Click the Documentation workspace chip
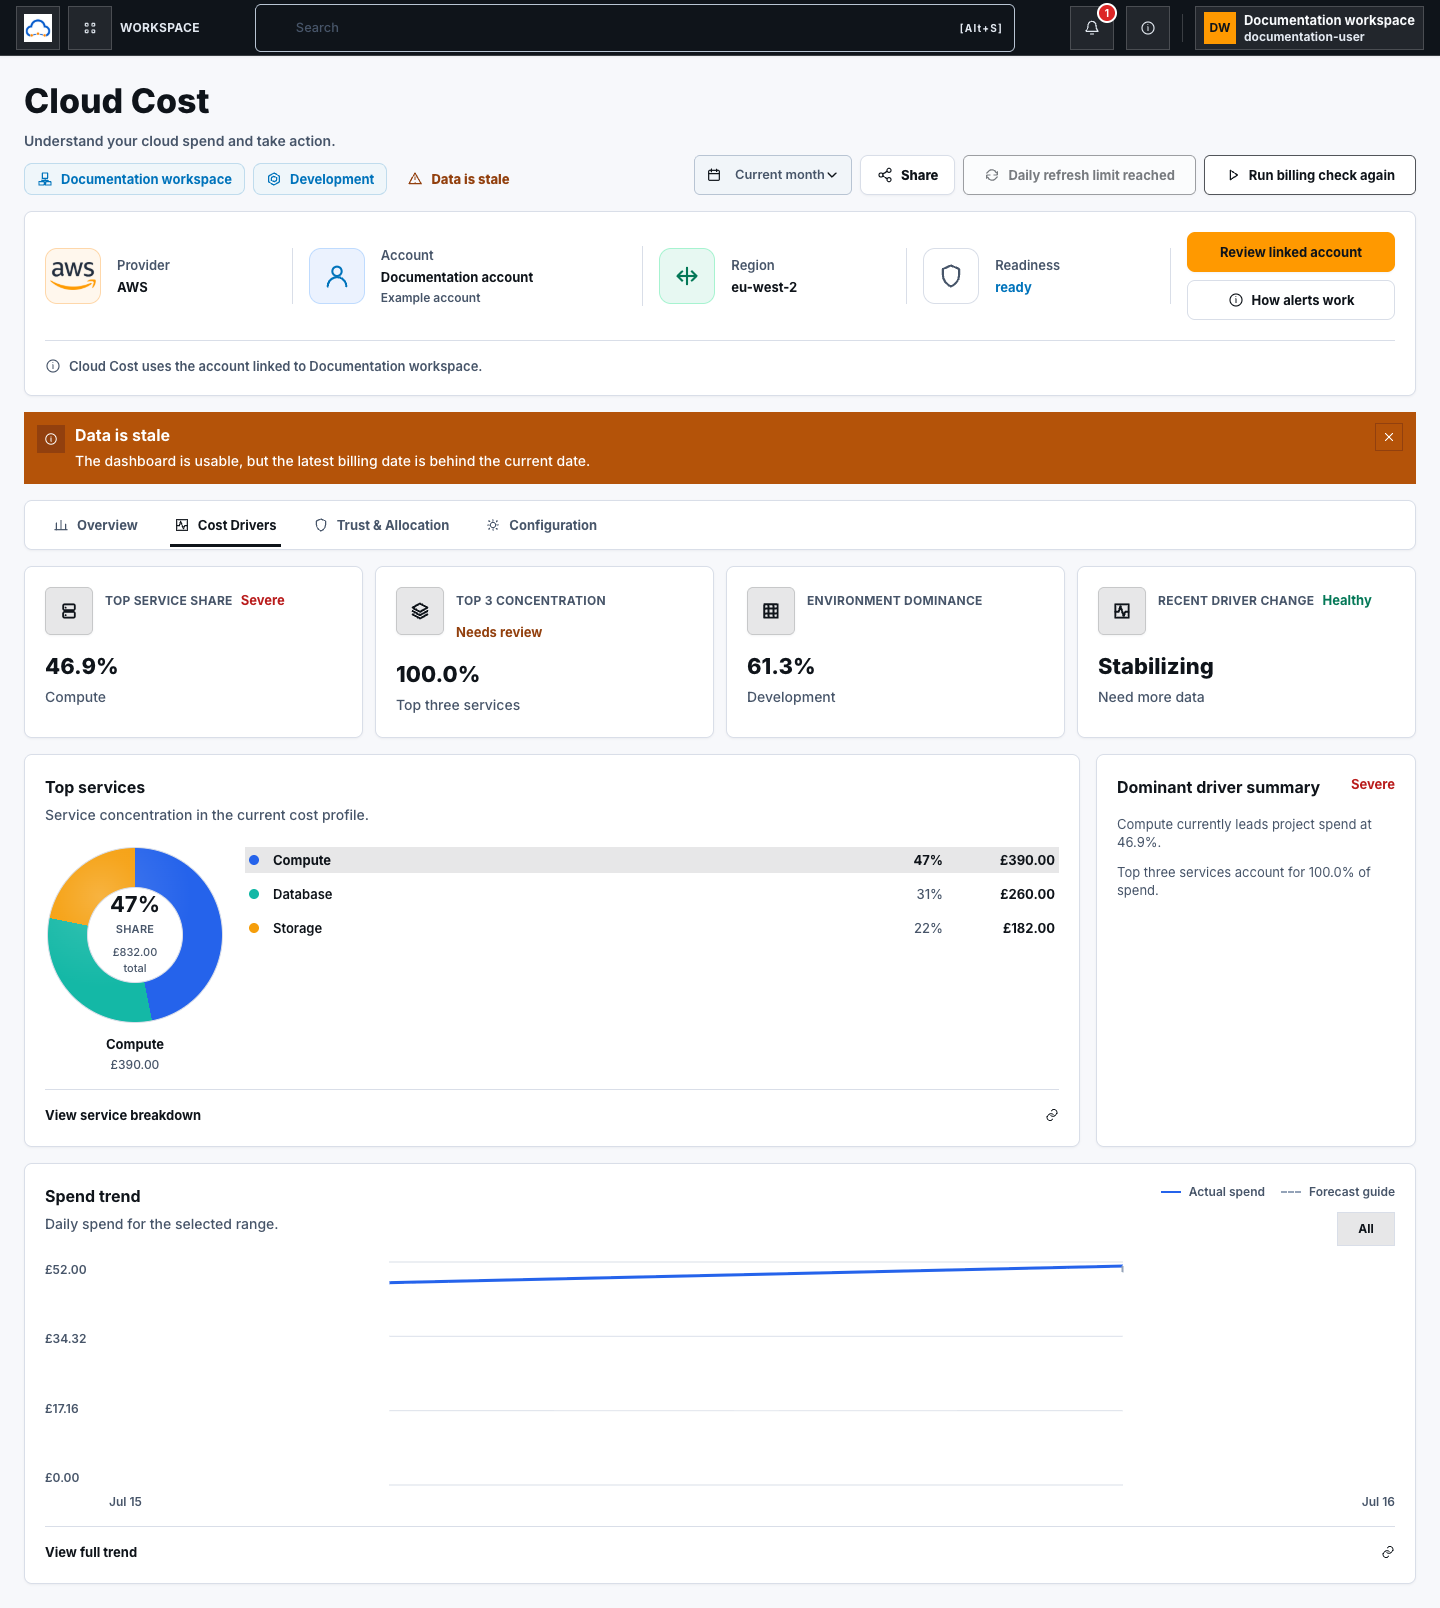The width and height of the screenshot is (1440, 1608). pyautogui.click(x=134, y=179)
